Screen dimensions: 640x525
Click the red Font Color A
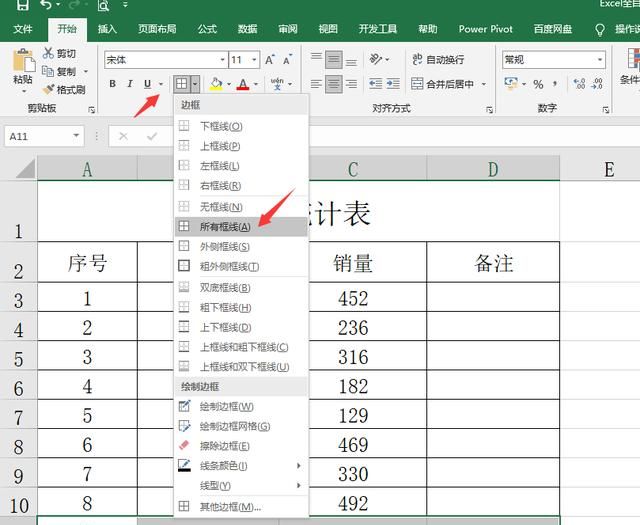243,84
